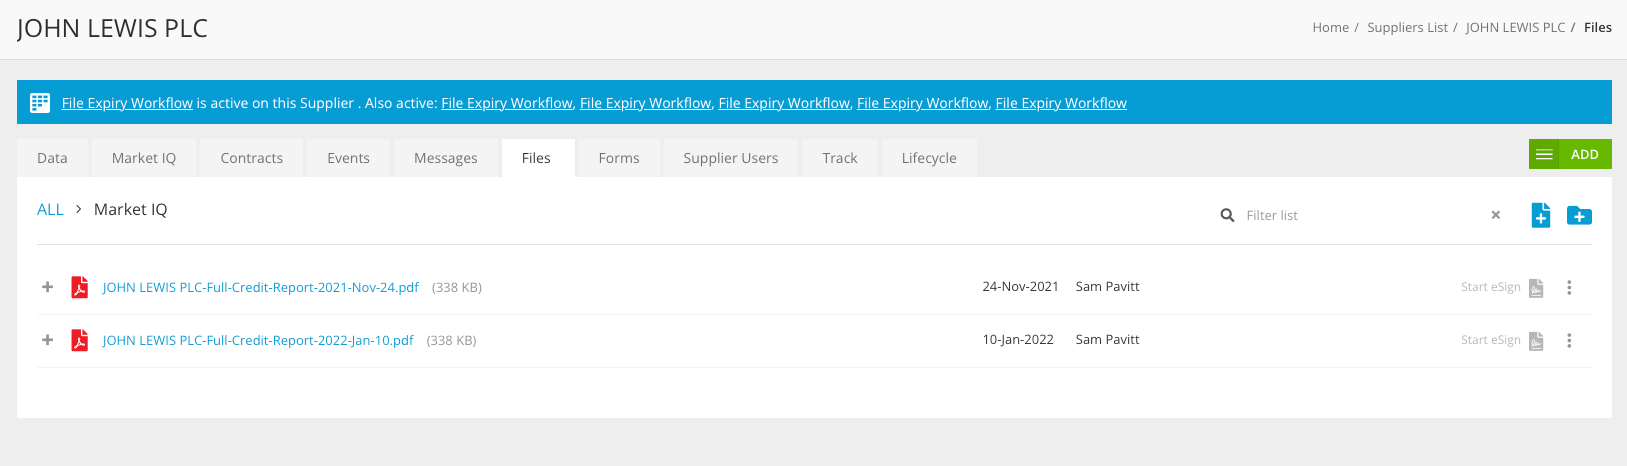Expand the Nov-24 credit report row
Viewport: 1627px width, 466px height.
coord(47,287)
